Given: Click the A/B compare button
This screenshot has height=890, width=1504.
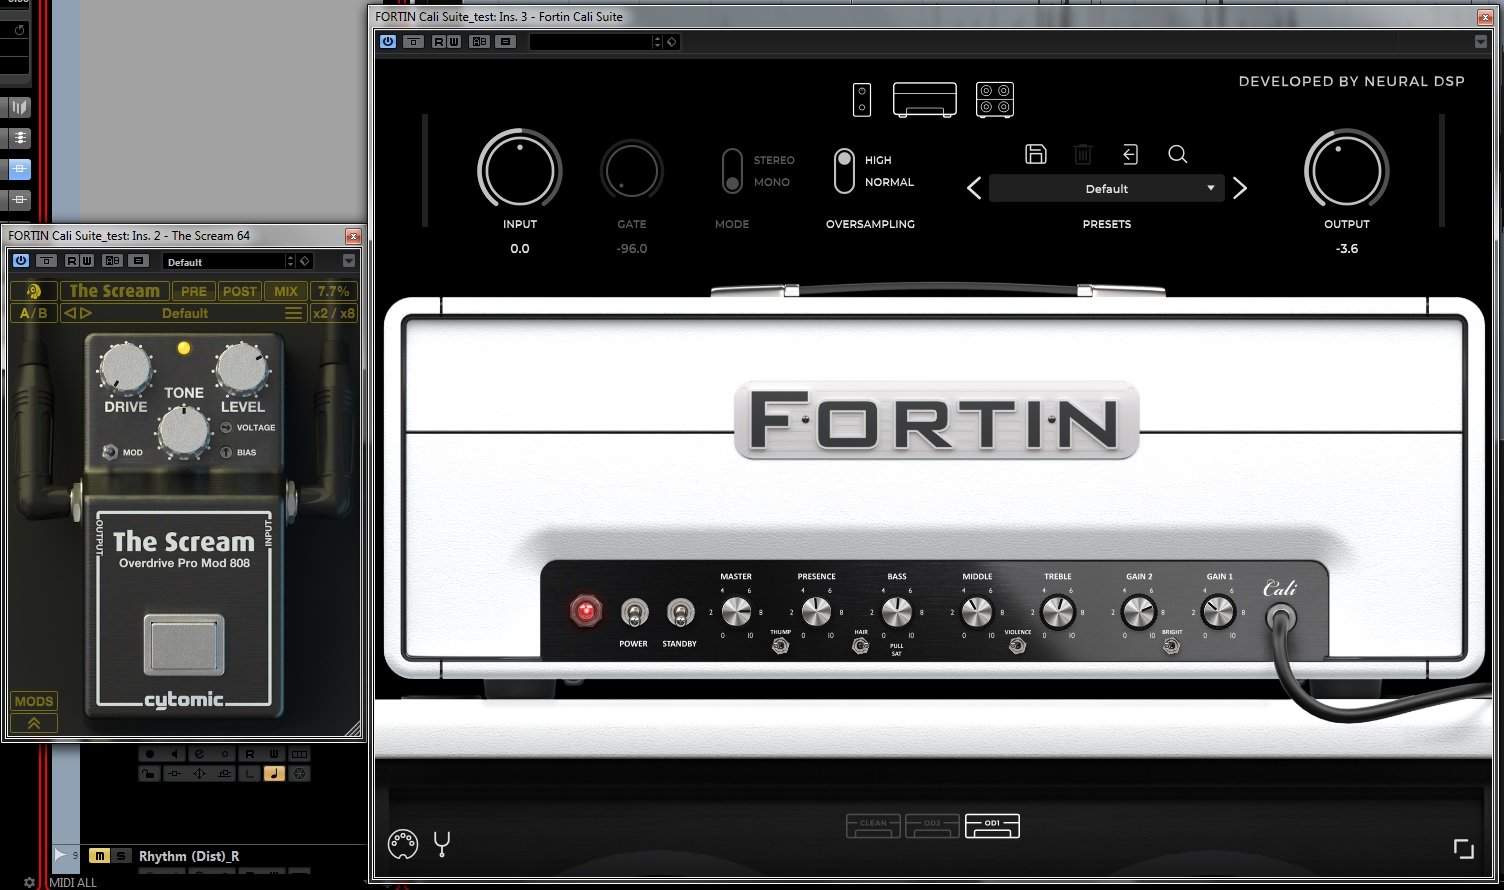Looking at the screenshot, I should point(34,313).
